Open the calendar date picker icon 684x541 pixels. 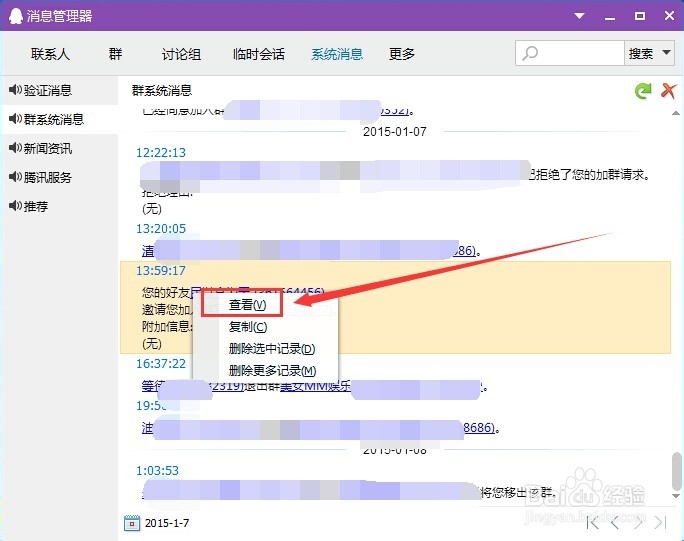point(132,523)
